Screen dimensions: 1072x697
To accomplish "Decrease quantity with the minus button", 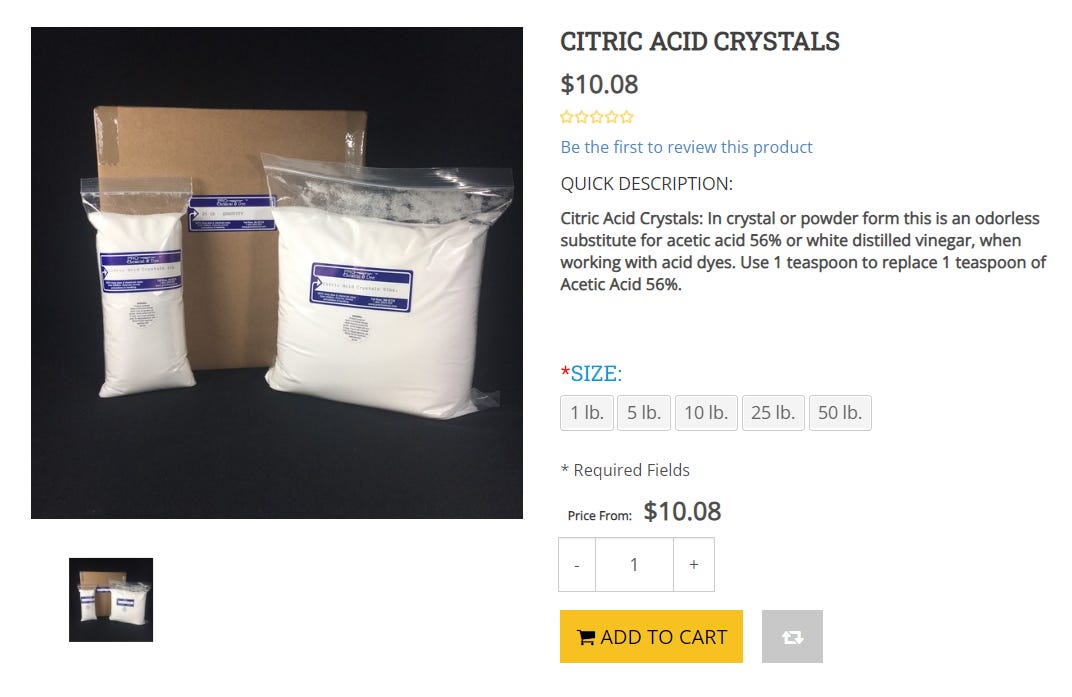I will (577, 565).
